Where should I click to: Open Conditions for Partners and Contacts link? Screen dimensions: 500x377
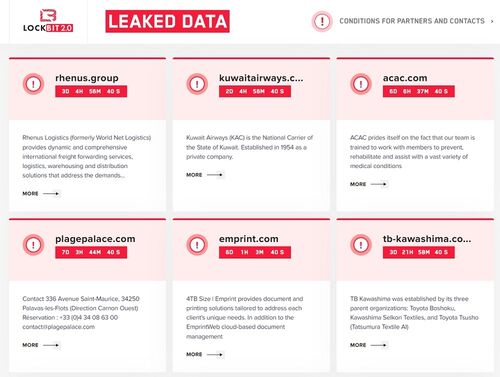412,21
